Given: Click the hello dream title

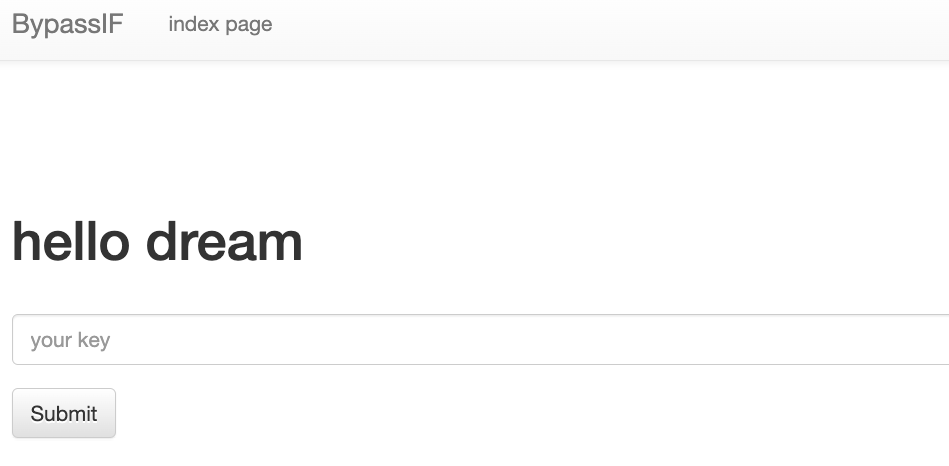Looking at the screenshot, I should click(x=157, y=241).
